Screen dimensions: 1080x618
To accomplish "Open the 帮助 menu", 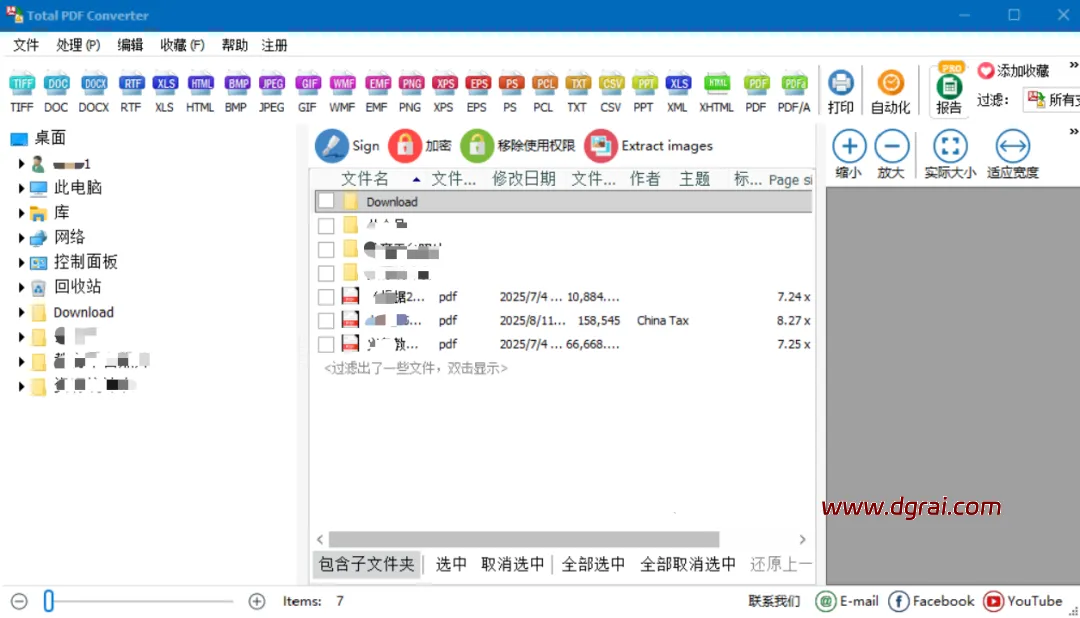I will click(234, 45).
